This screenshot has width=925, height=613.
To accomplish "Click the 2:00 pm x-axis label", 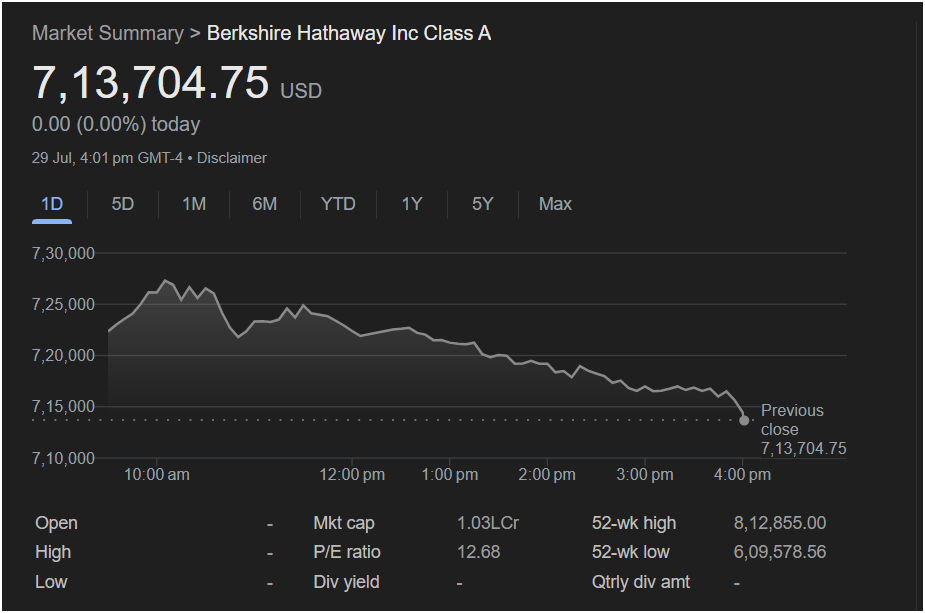I will (547, 474).
